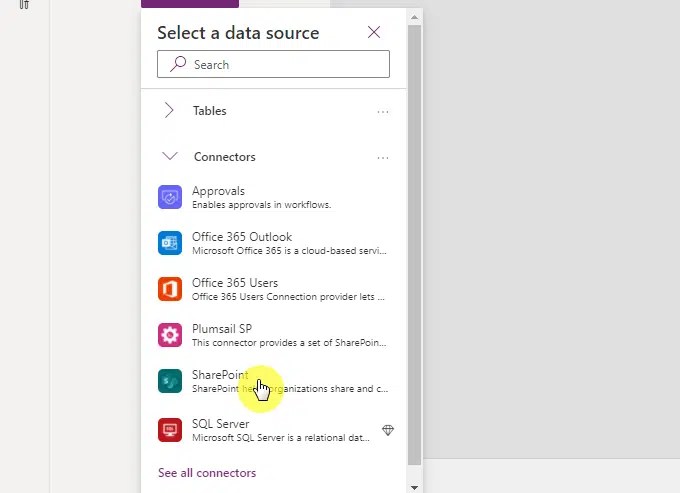Click the SQL Server connector icon
The width and height of the screenshot is (680, 493).
coord(170,430)
